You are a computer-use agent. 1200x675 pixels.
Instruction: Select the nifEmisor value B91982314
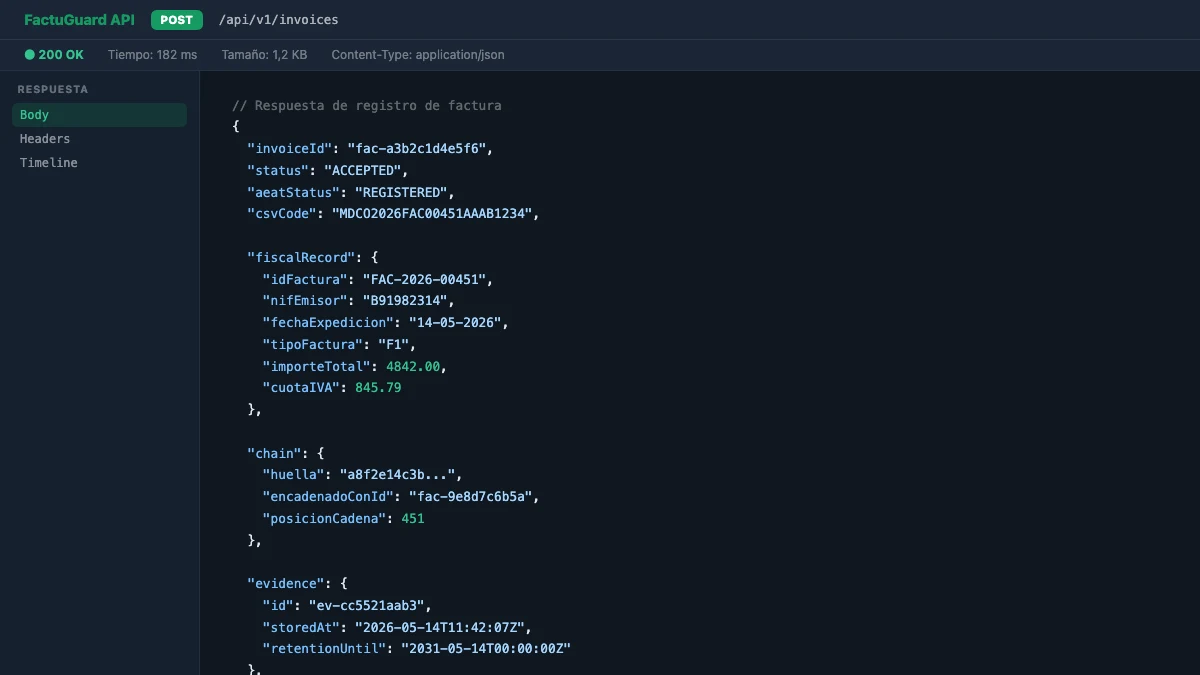(405, 301)
